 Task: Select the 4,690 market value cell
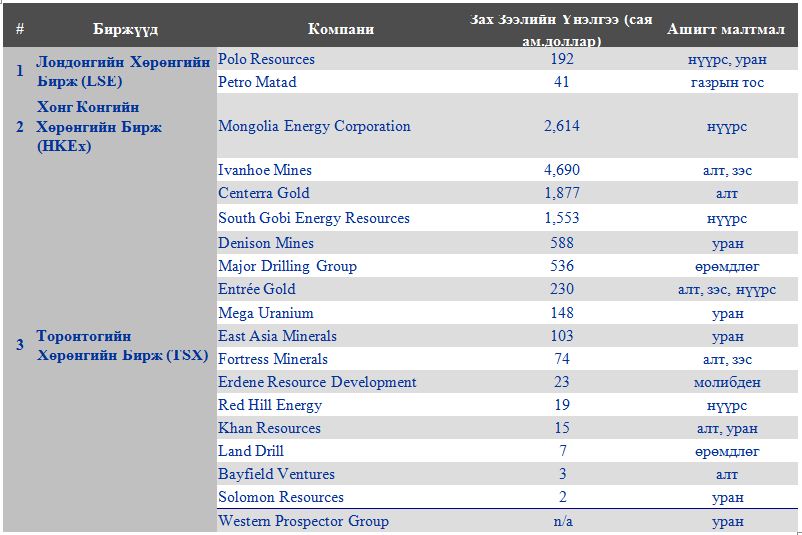point(561,170)
